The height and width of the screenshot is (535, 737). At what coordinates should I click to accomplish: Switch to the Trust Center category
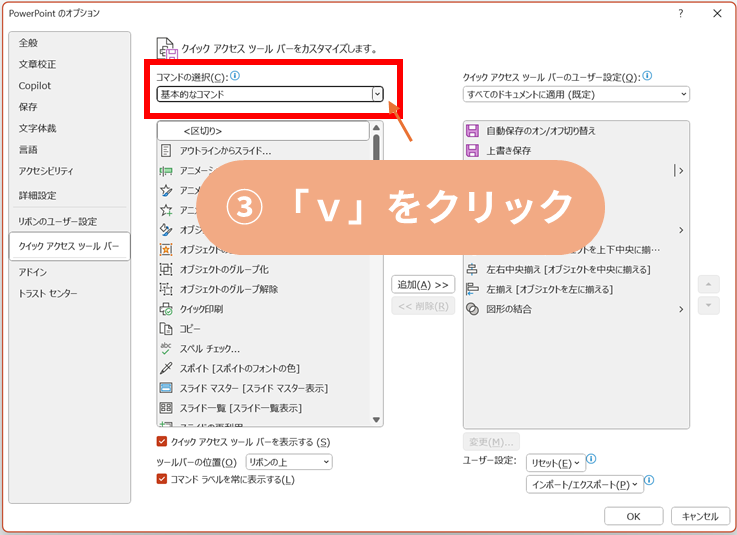click(48, 293)
